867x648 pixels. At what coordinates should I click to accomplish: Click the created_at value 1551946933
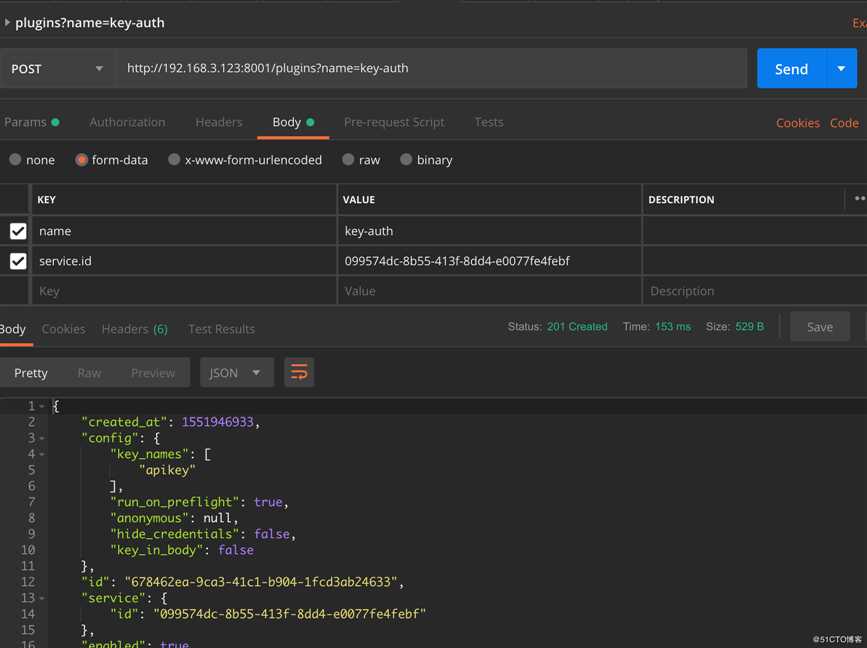(x=217, y=422)
